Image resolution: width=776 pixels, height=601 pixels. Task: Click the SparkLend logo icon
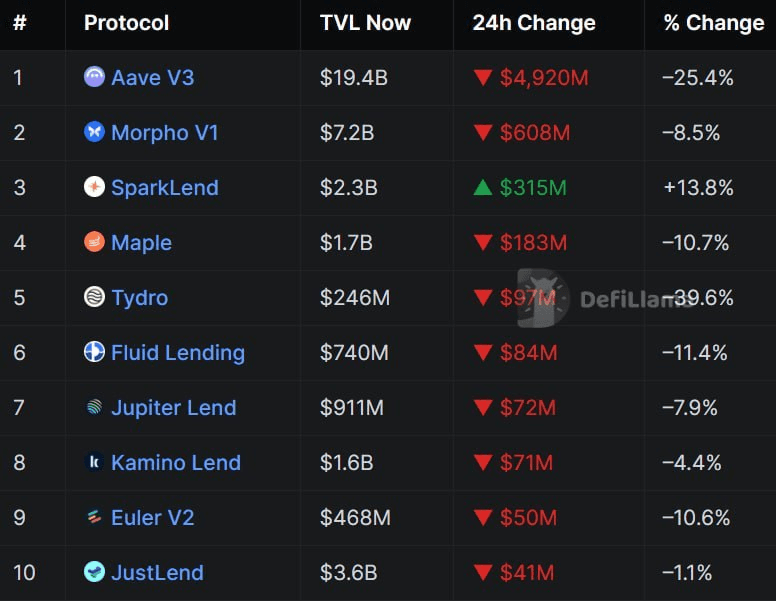pyautogui.click(x=94, y=187)
